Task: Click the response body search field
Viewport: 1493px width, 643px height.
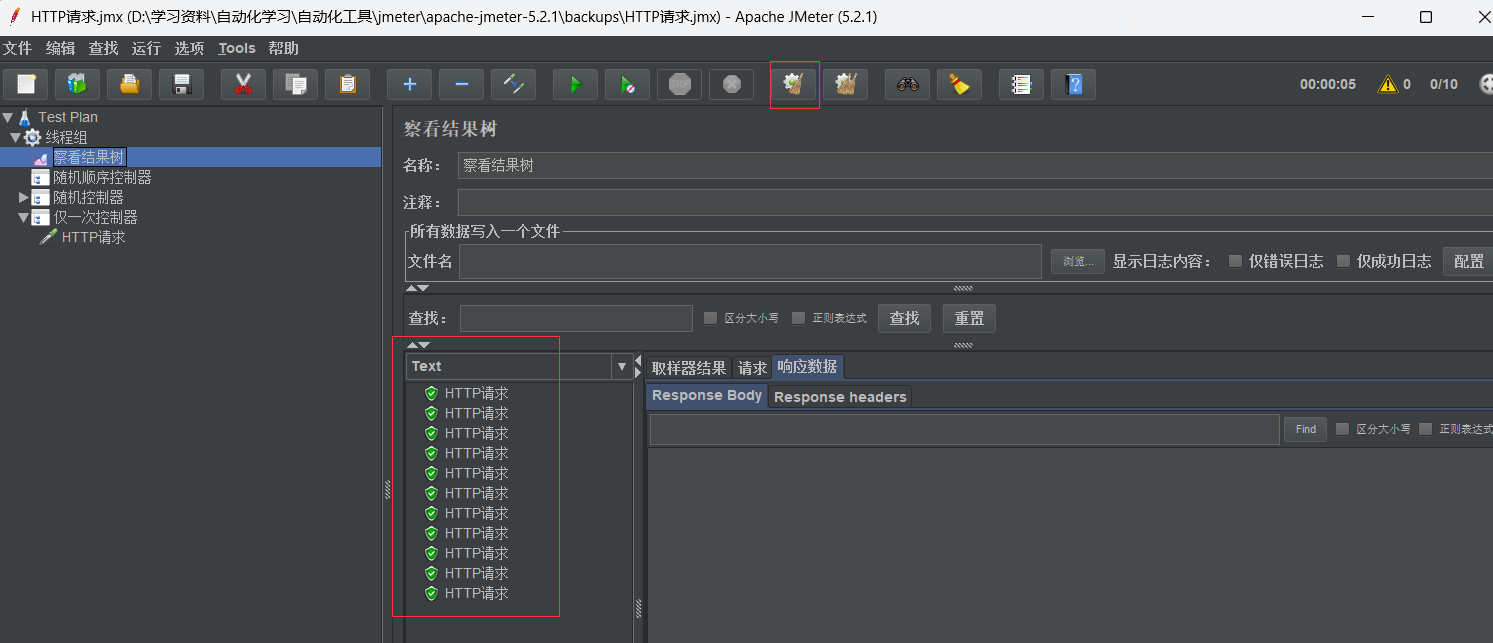Action: pyautogui.click(x=964, y=429)
